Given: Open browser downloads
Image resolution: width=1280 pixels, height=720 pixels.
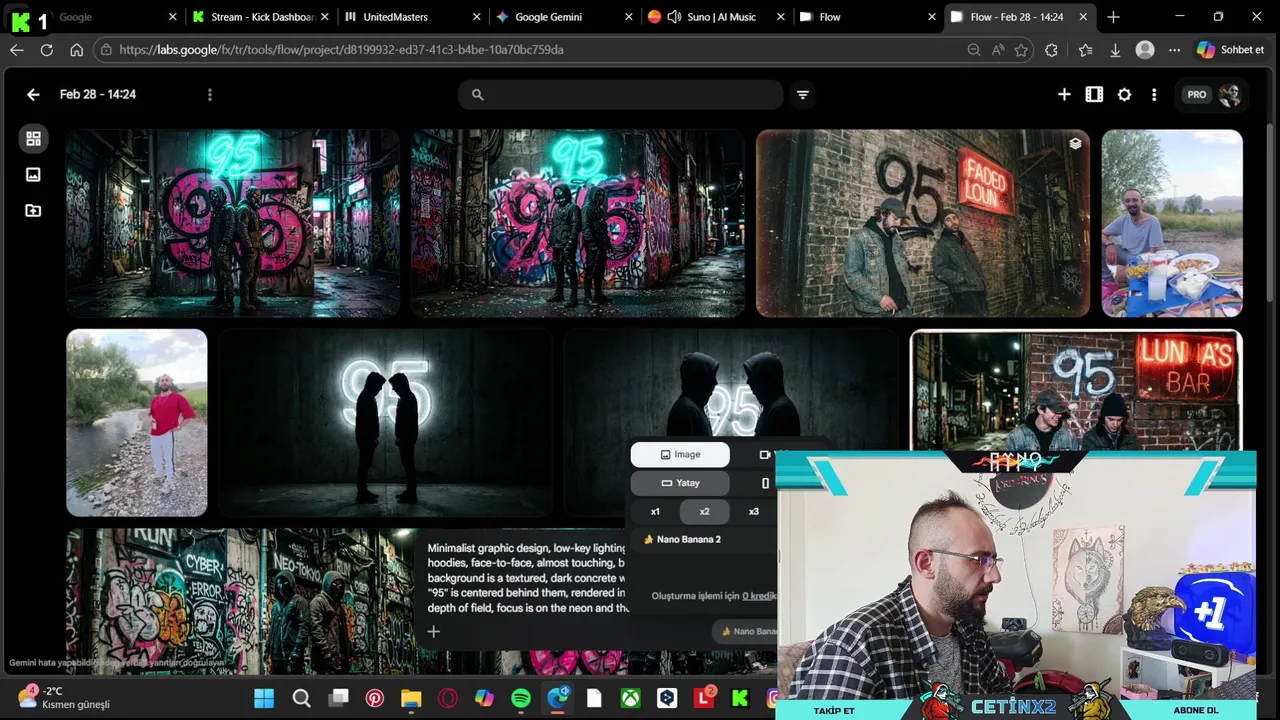Looking at the screenshot, I should pos(1115,50).
